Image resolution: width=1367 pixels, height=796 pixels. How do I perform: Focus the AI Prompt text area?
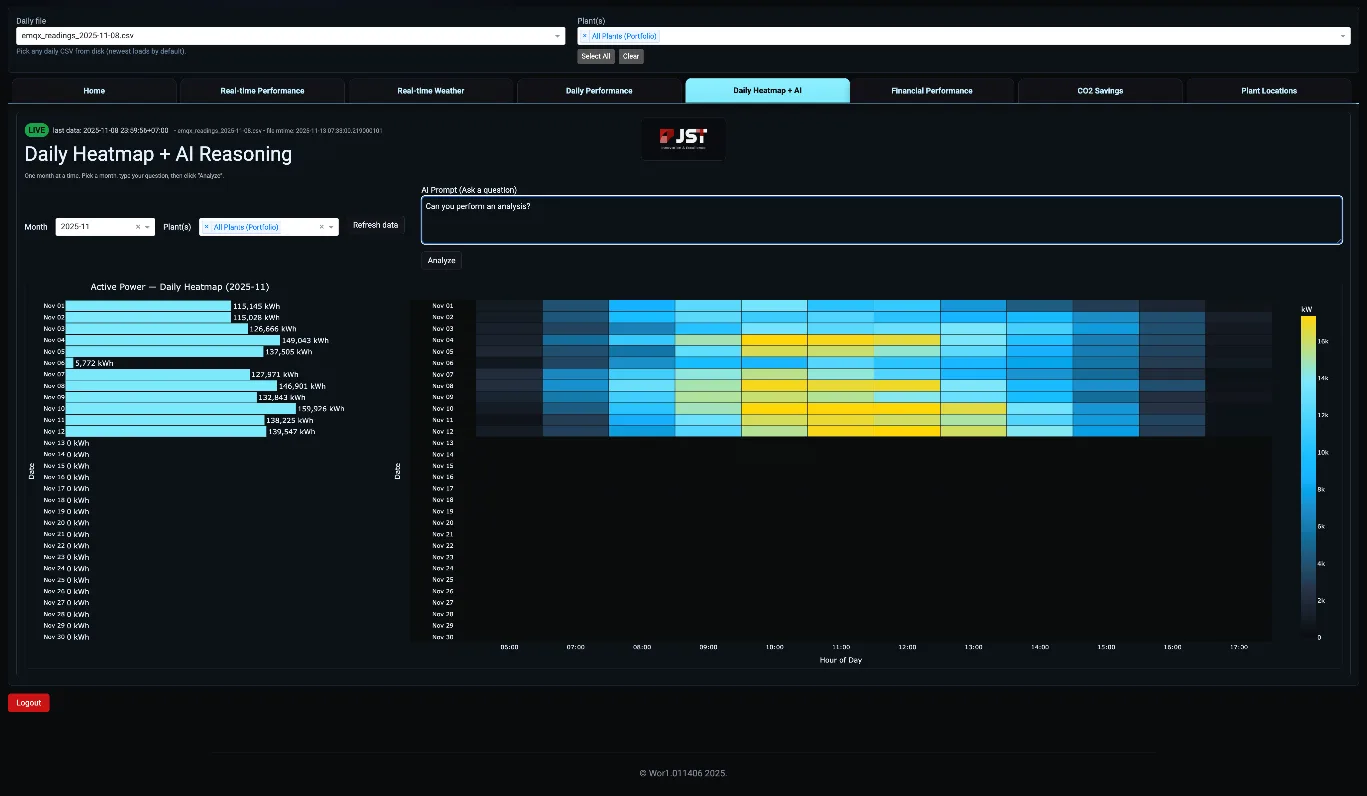point(881,220)
